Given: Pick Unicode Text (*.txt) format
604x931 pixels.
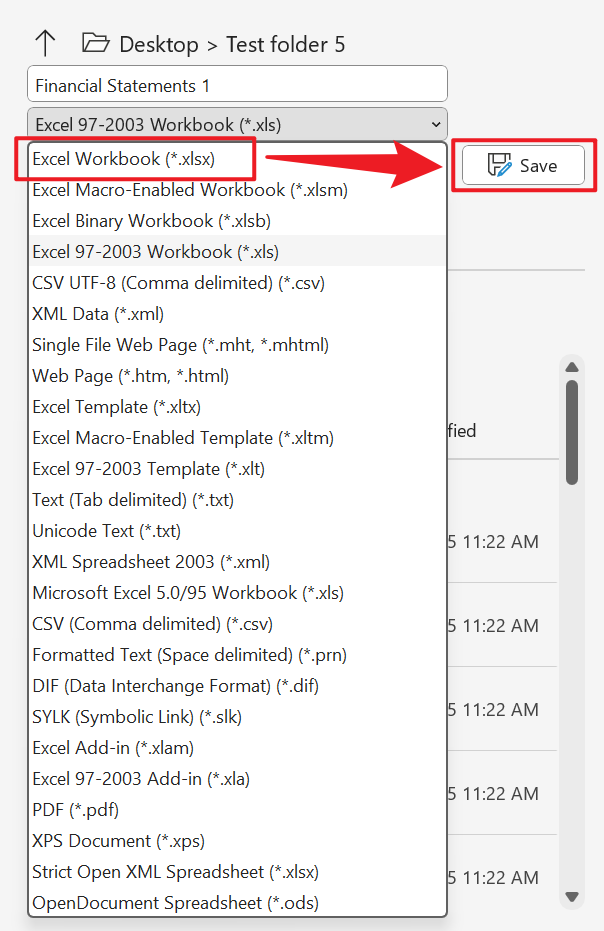Looking at the screenshot, I should 237,530.
